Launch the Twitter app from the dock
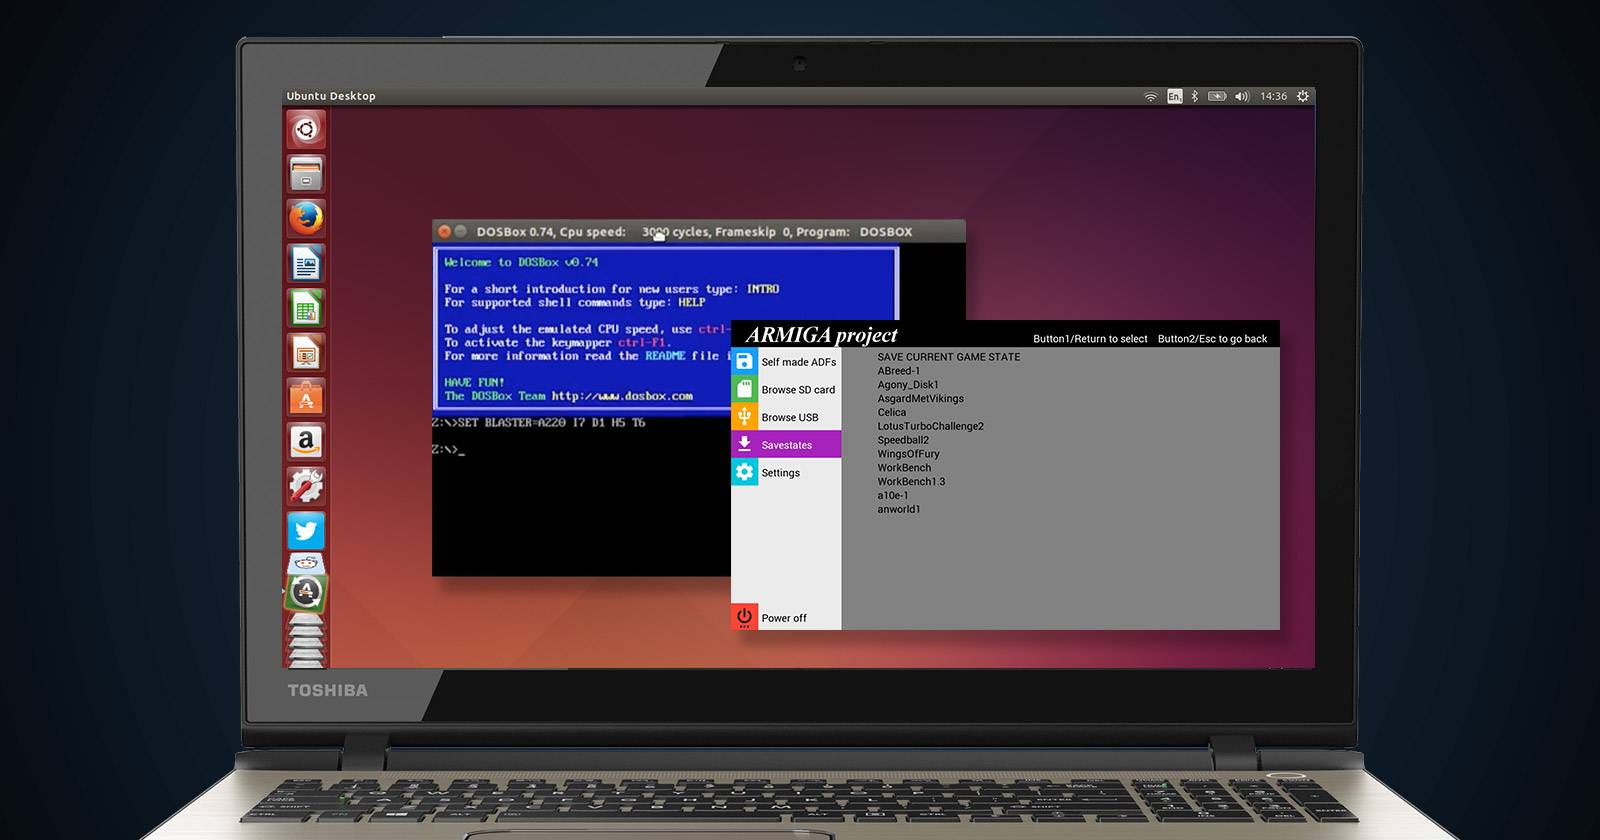Viewport: 1600px width, 840px height. pos(306,531)
